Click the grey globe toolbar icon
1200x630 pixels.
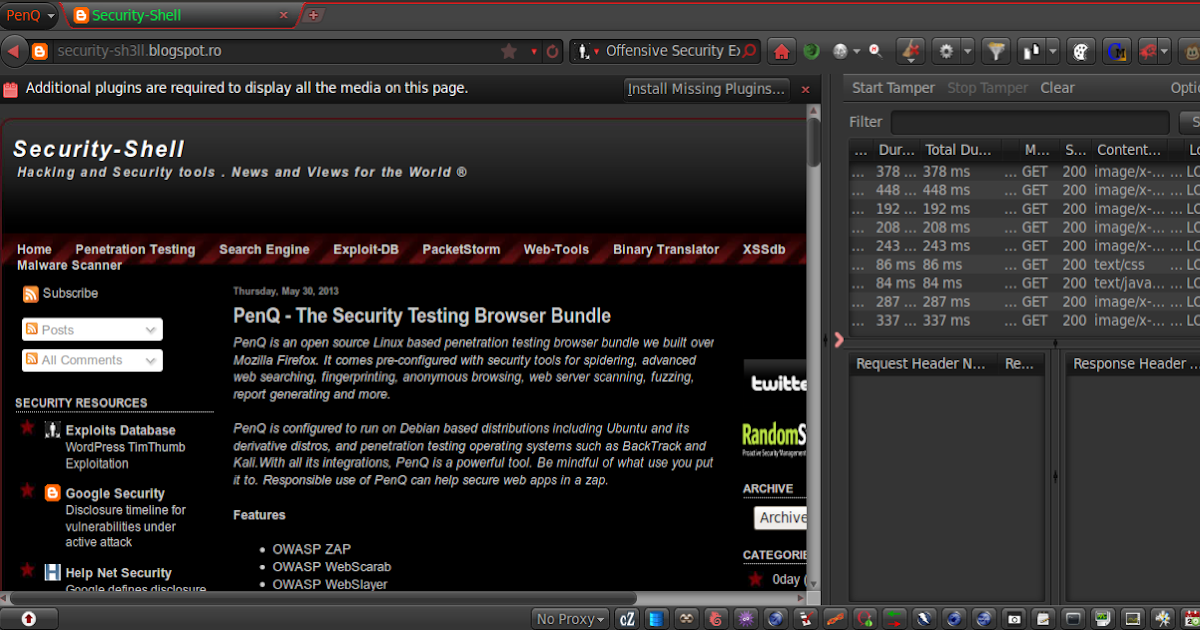[840, 51]
